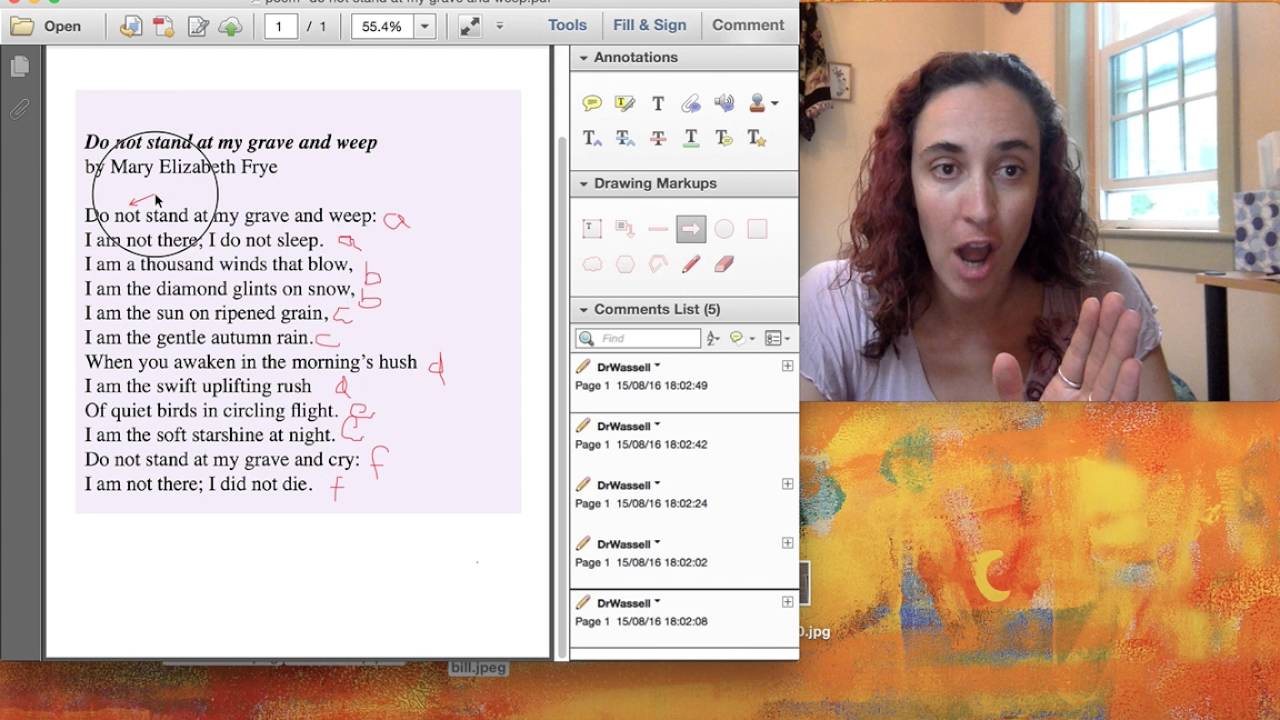Open the comments list options dropdown
The height and width of the screenshot is (720, 1280).
pyautogui.click(x=777, y=338)
